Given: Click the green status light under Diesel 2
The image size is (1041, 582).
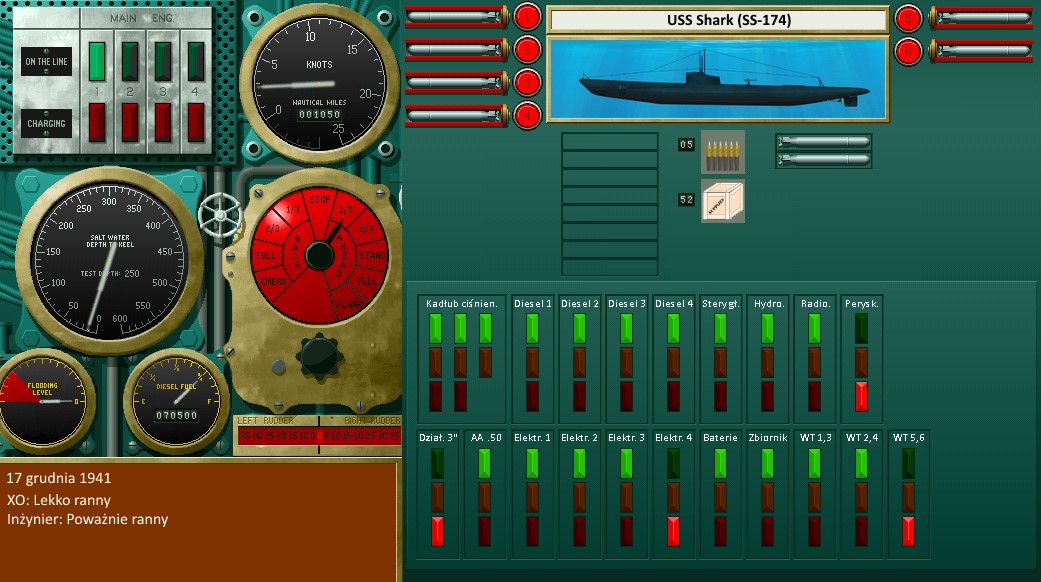Looking at the screenshot, I should [580, 328].
